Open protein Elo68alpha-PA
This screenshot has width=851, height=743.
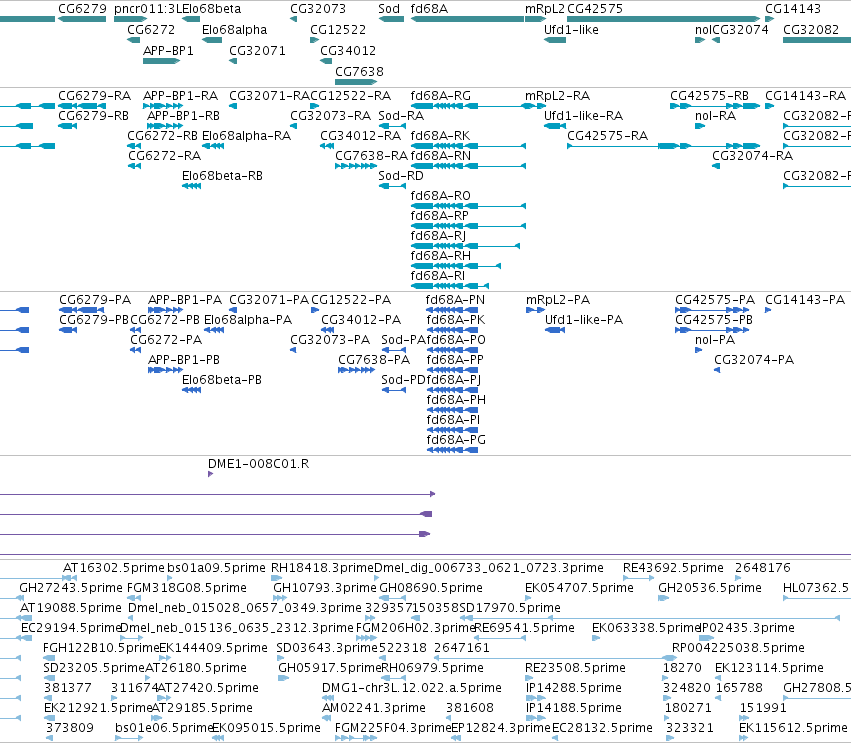click(x=248, y=320)
